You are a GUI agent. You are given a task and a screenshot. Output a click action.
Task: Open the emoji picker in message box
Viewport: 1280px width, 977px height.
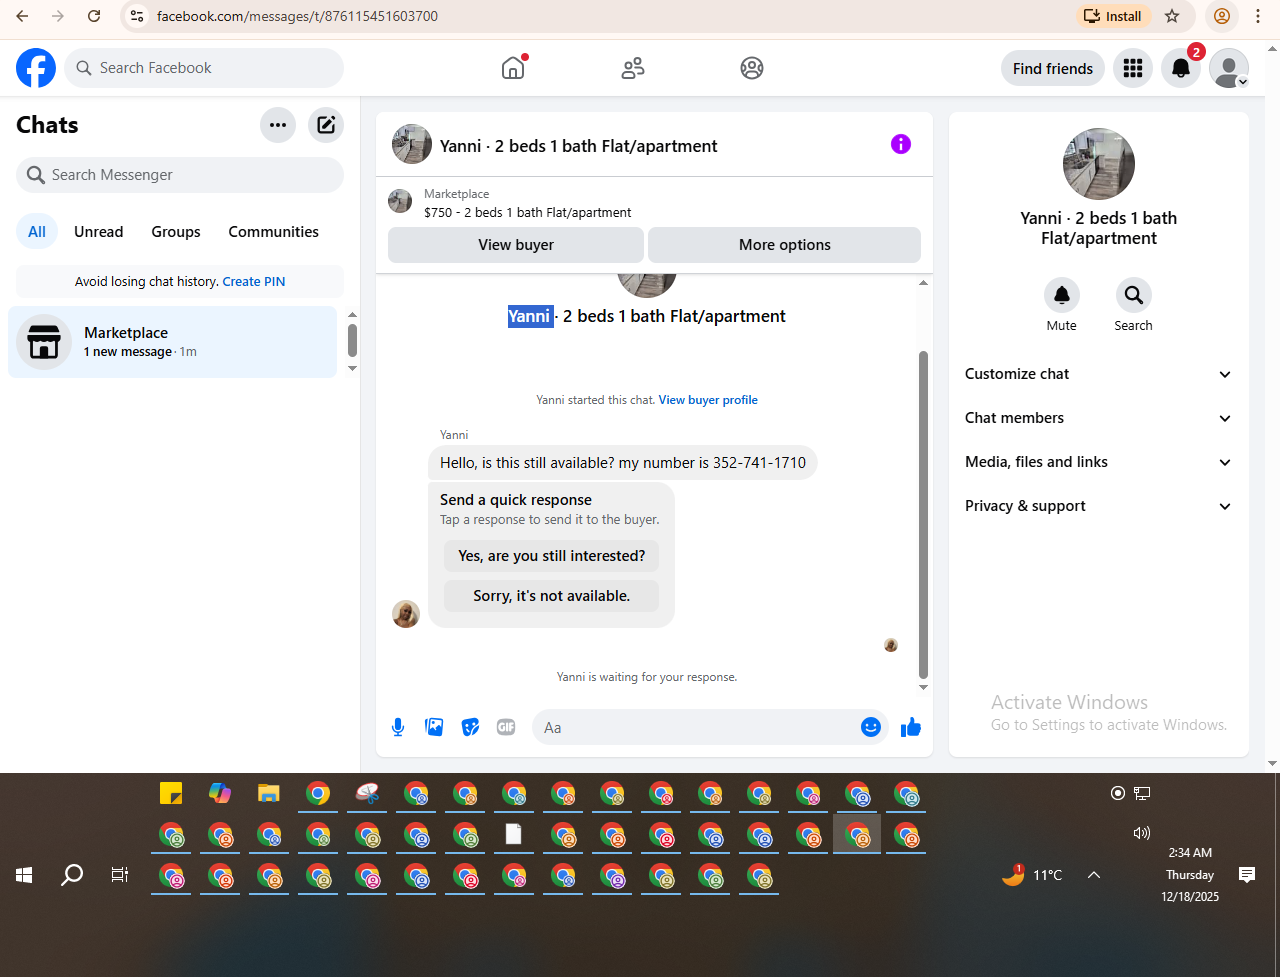(871, 727)
